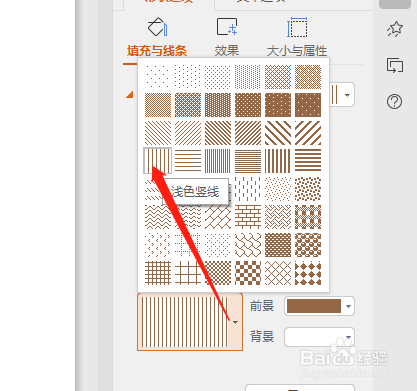Choose the 10% dotted pattern swatch
Viewport: 417px width, 391px height.
tap(188, 77)
